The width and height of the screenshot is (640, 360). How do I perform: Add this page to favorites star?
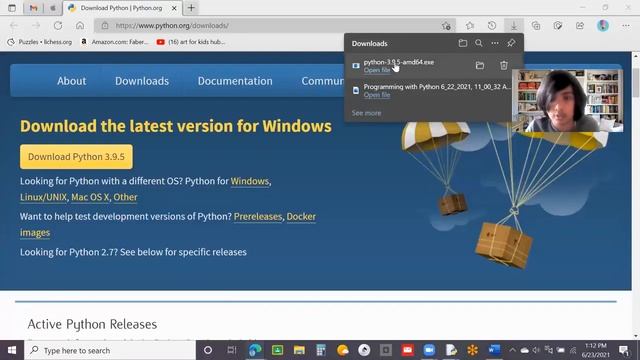point(446,26)
